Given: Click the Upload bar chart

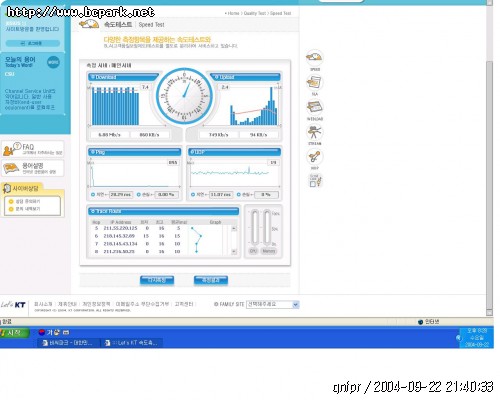Looking at the screenshot, I should pyautogui.click(x=253, y=106).
